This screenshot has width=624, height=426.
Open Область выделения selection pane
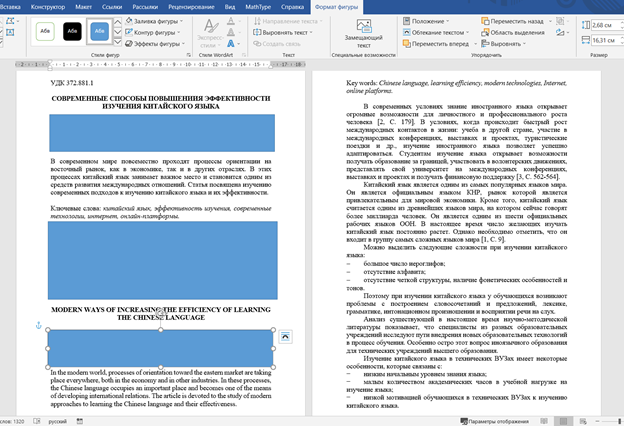pos(513,32)
